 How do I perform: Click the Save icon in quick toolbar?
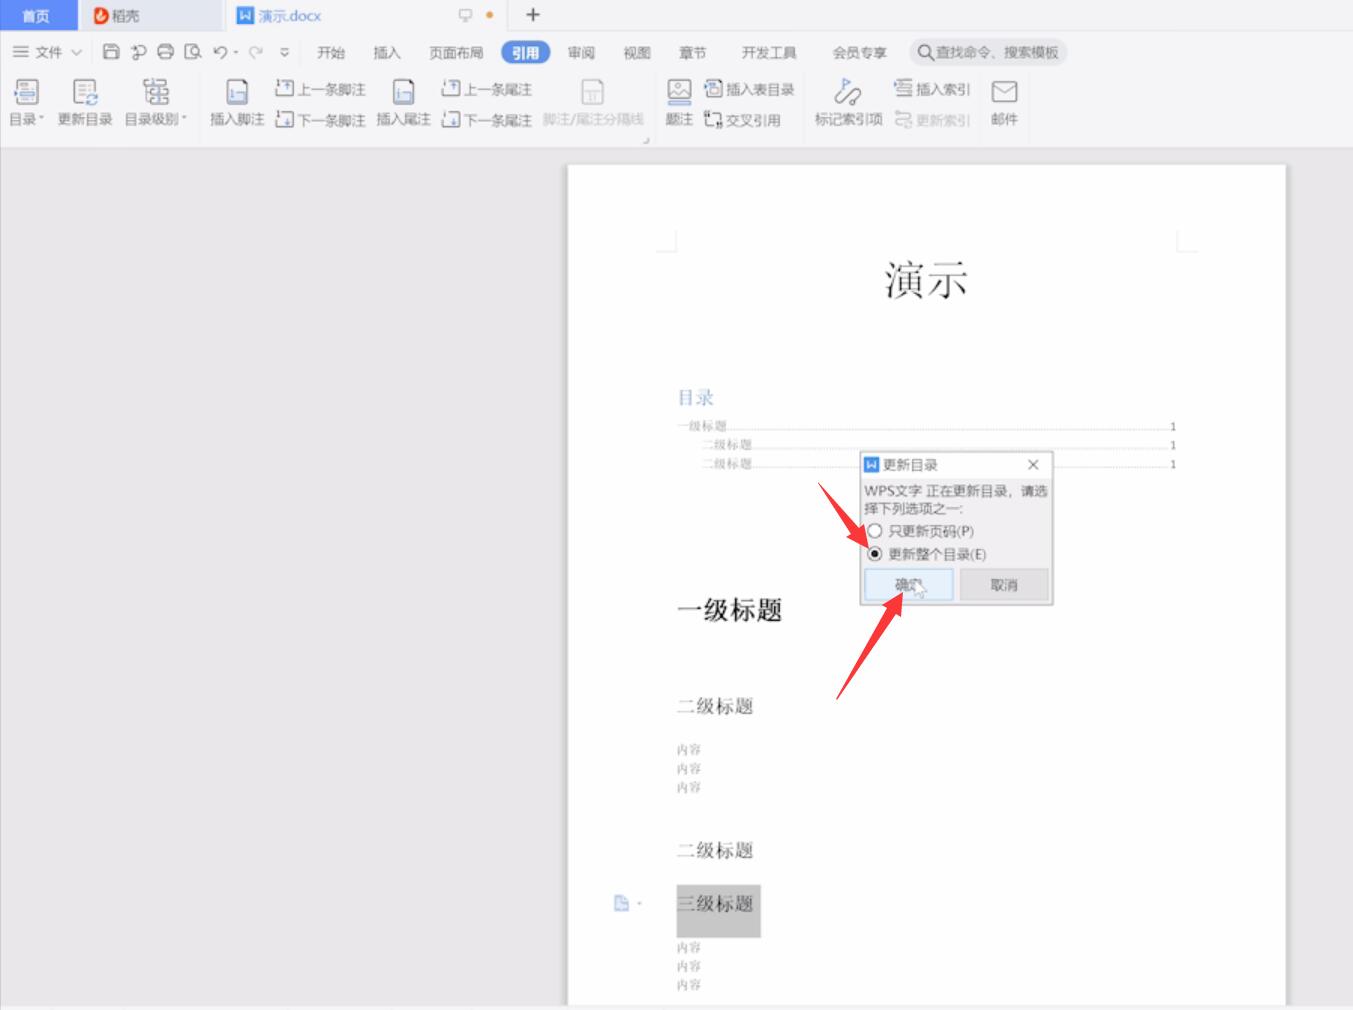coord(111,52)
